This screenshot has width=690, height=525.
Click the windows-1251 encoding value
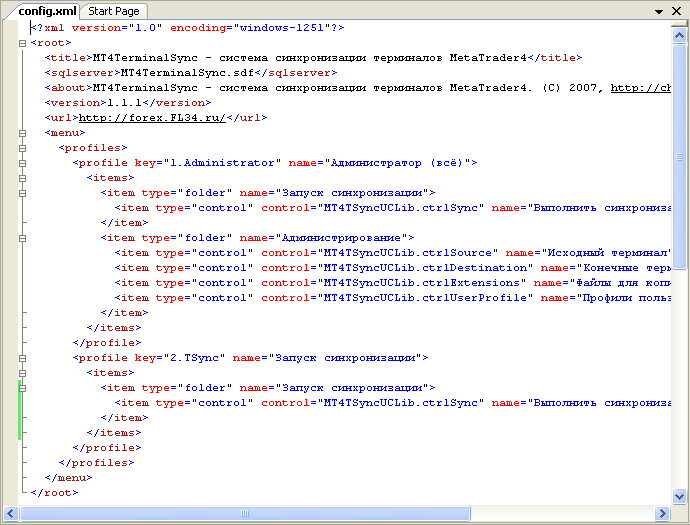point(281,28)
